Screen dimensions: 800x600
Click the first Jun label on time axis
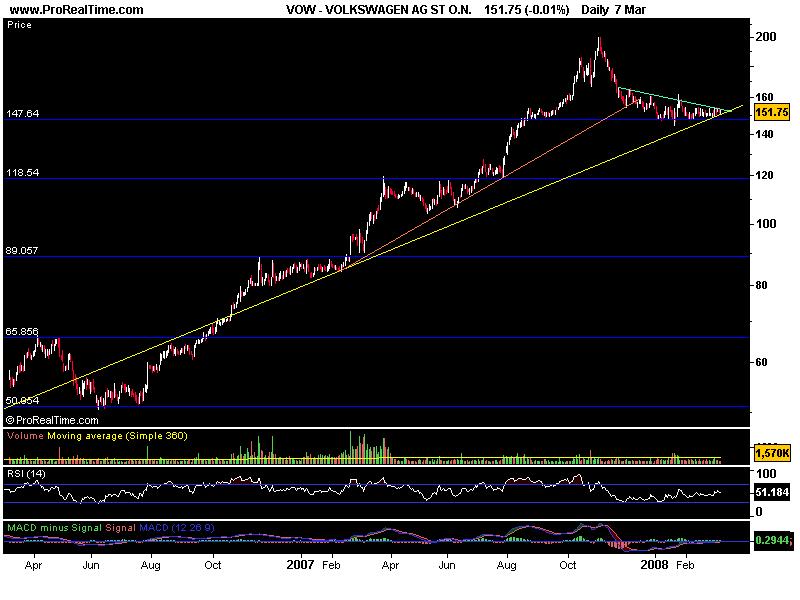[x=91, y=565]
